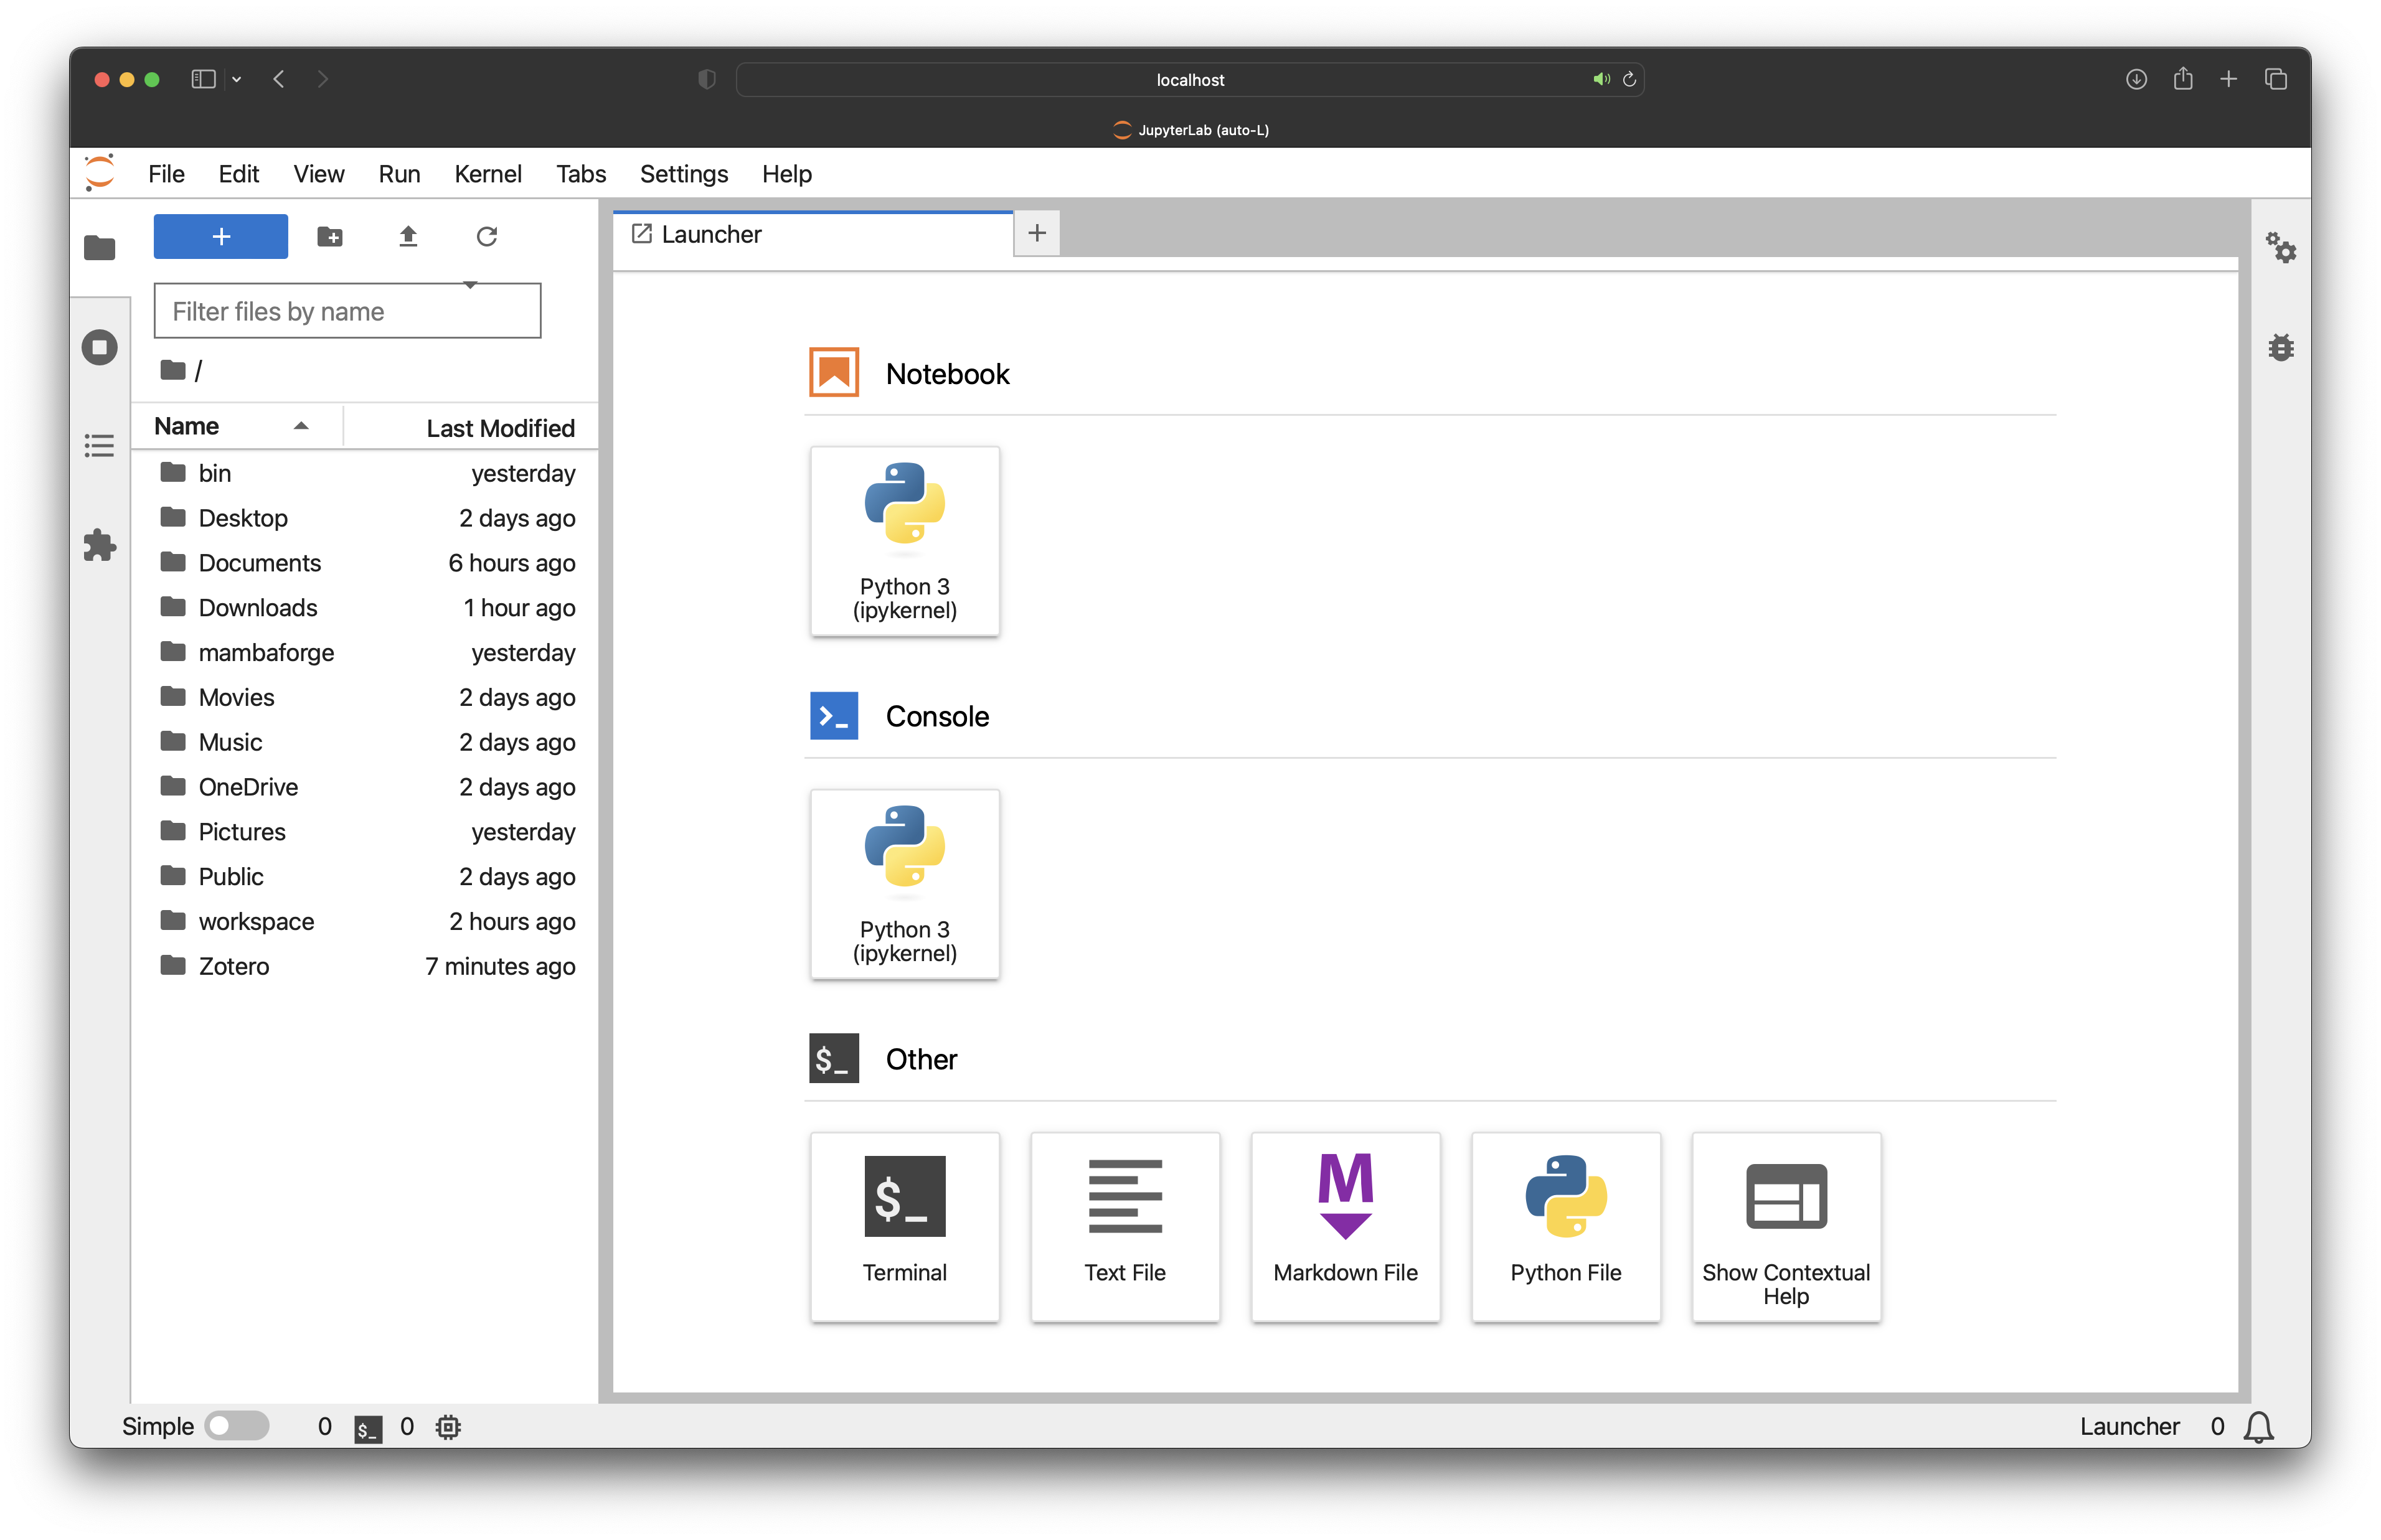Click Safari downloads icon
This screenshot has width=2381, height=1540.
coord(2135,79)
